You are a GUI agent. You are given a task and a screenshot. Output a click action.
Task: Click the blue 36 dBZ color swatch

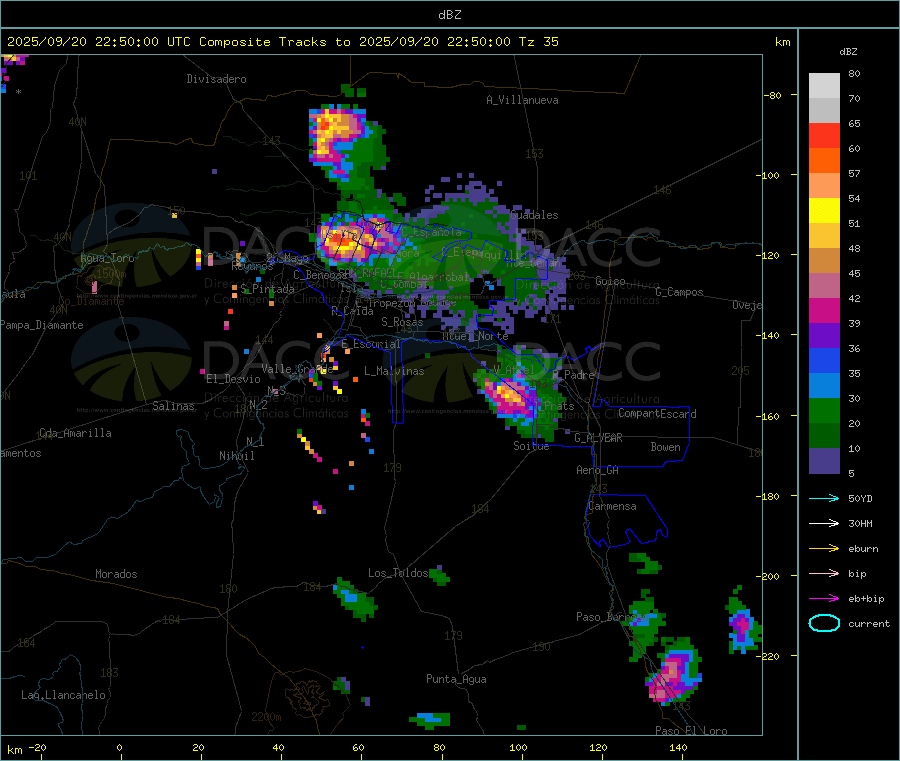pyautogui.click(x=824, y=360)
